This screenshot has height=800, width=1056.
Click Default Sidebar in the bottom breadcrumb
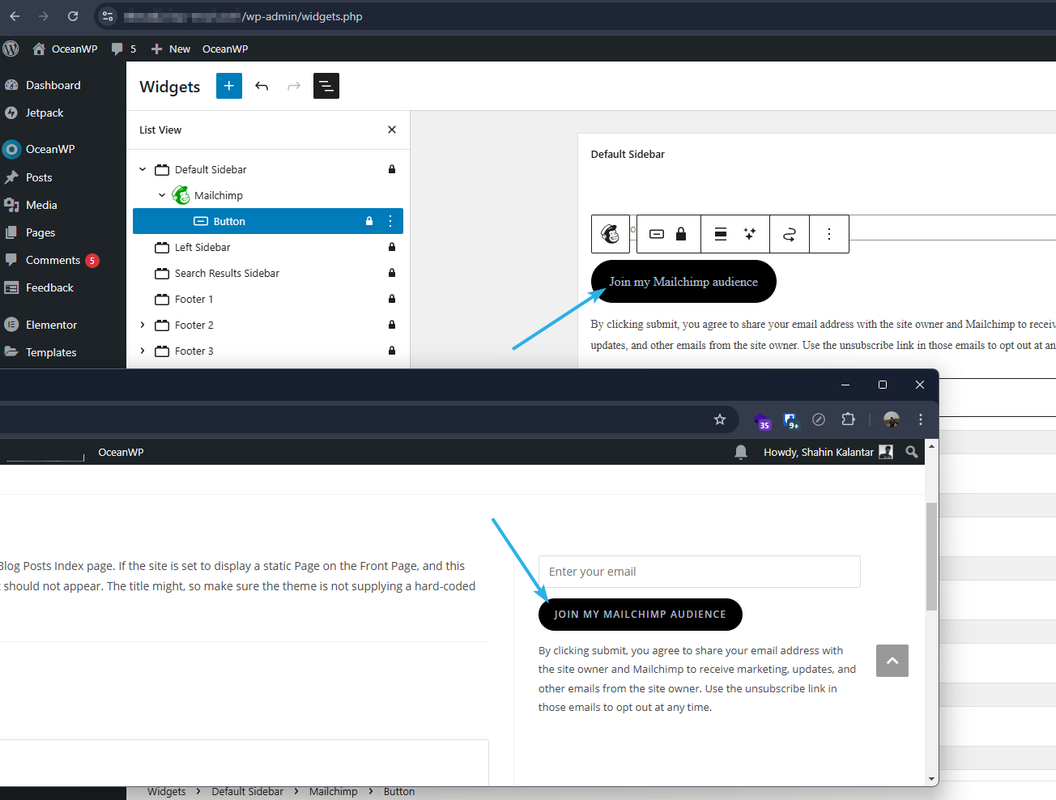247,792
